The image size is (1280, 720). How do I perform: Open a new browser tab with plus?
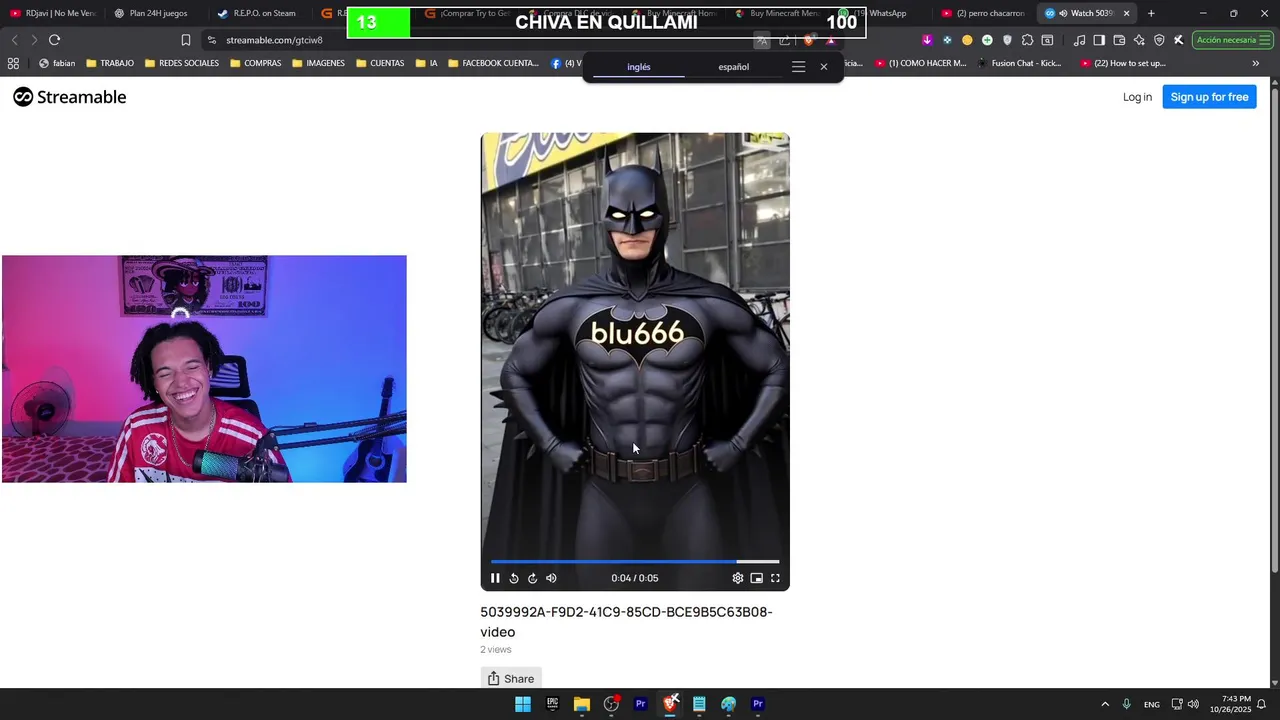[x=1151, y=13]
